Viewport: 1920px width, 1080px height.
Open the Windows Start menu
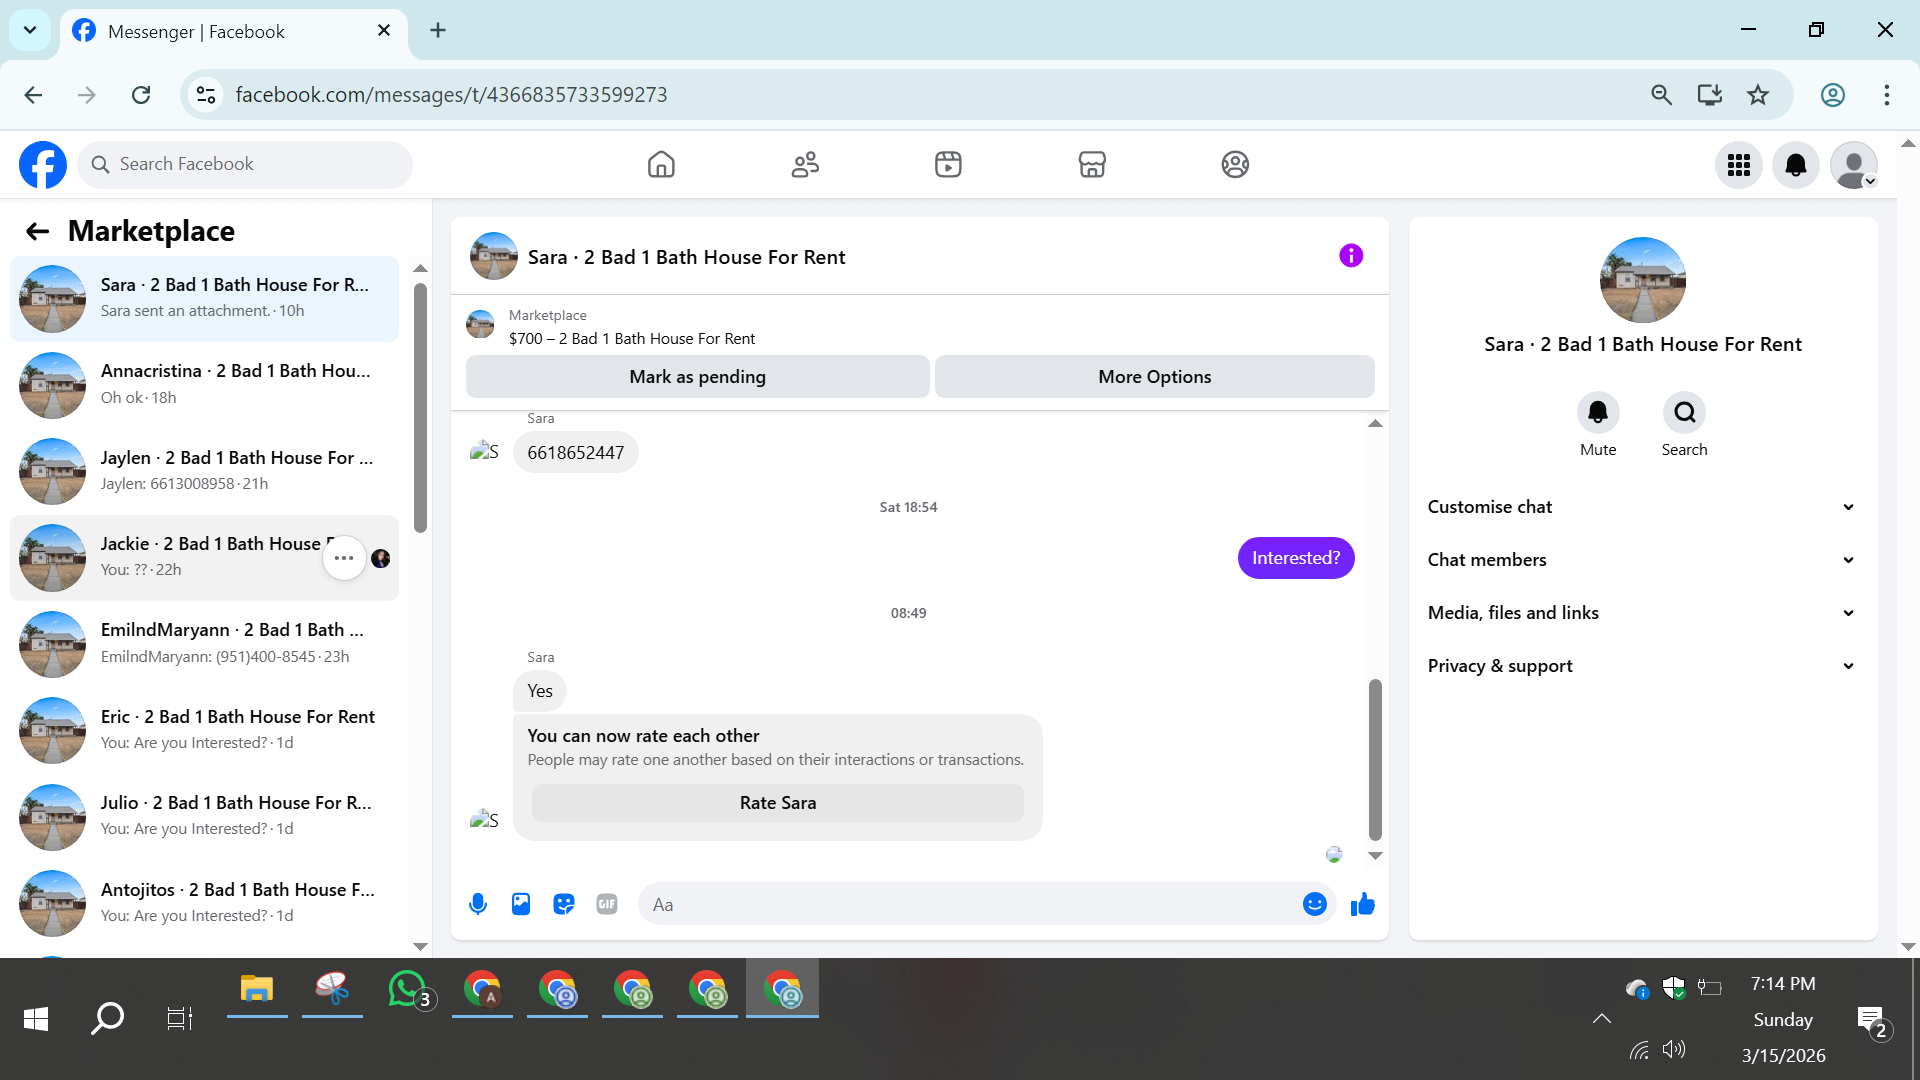(x=36, y=1019)
